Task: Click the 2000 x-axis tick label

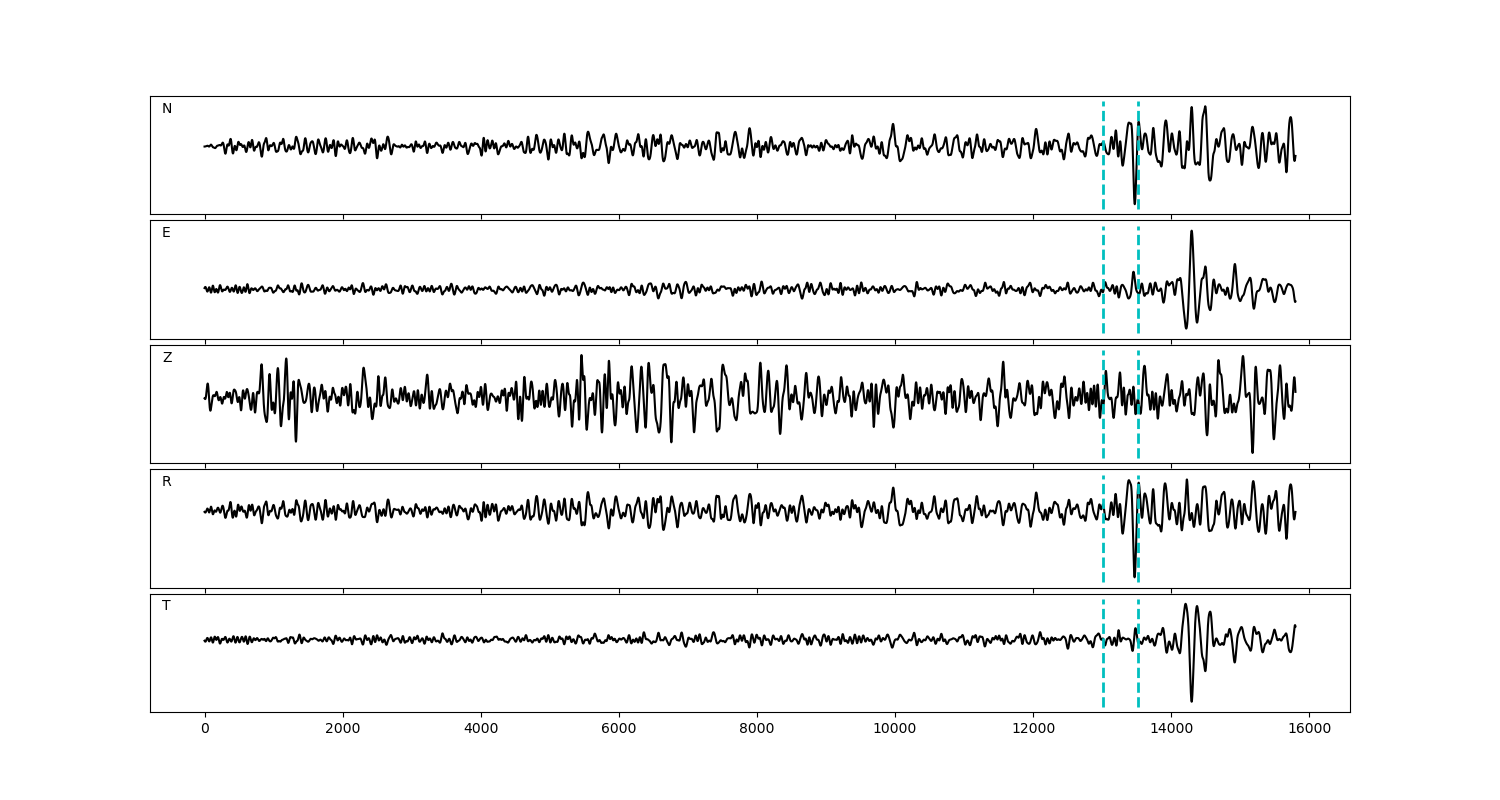Action: tap(343, 729)
